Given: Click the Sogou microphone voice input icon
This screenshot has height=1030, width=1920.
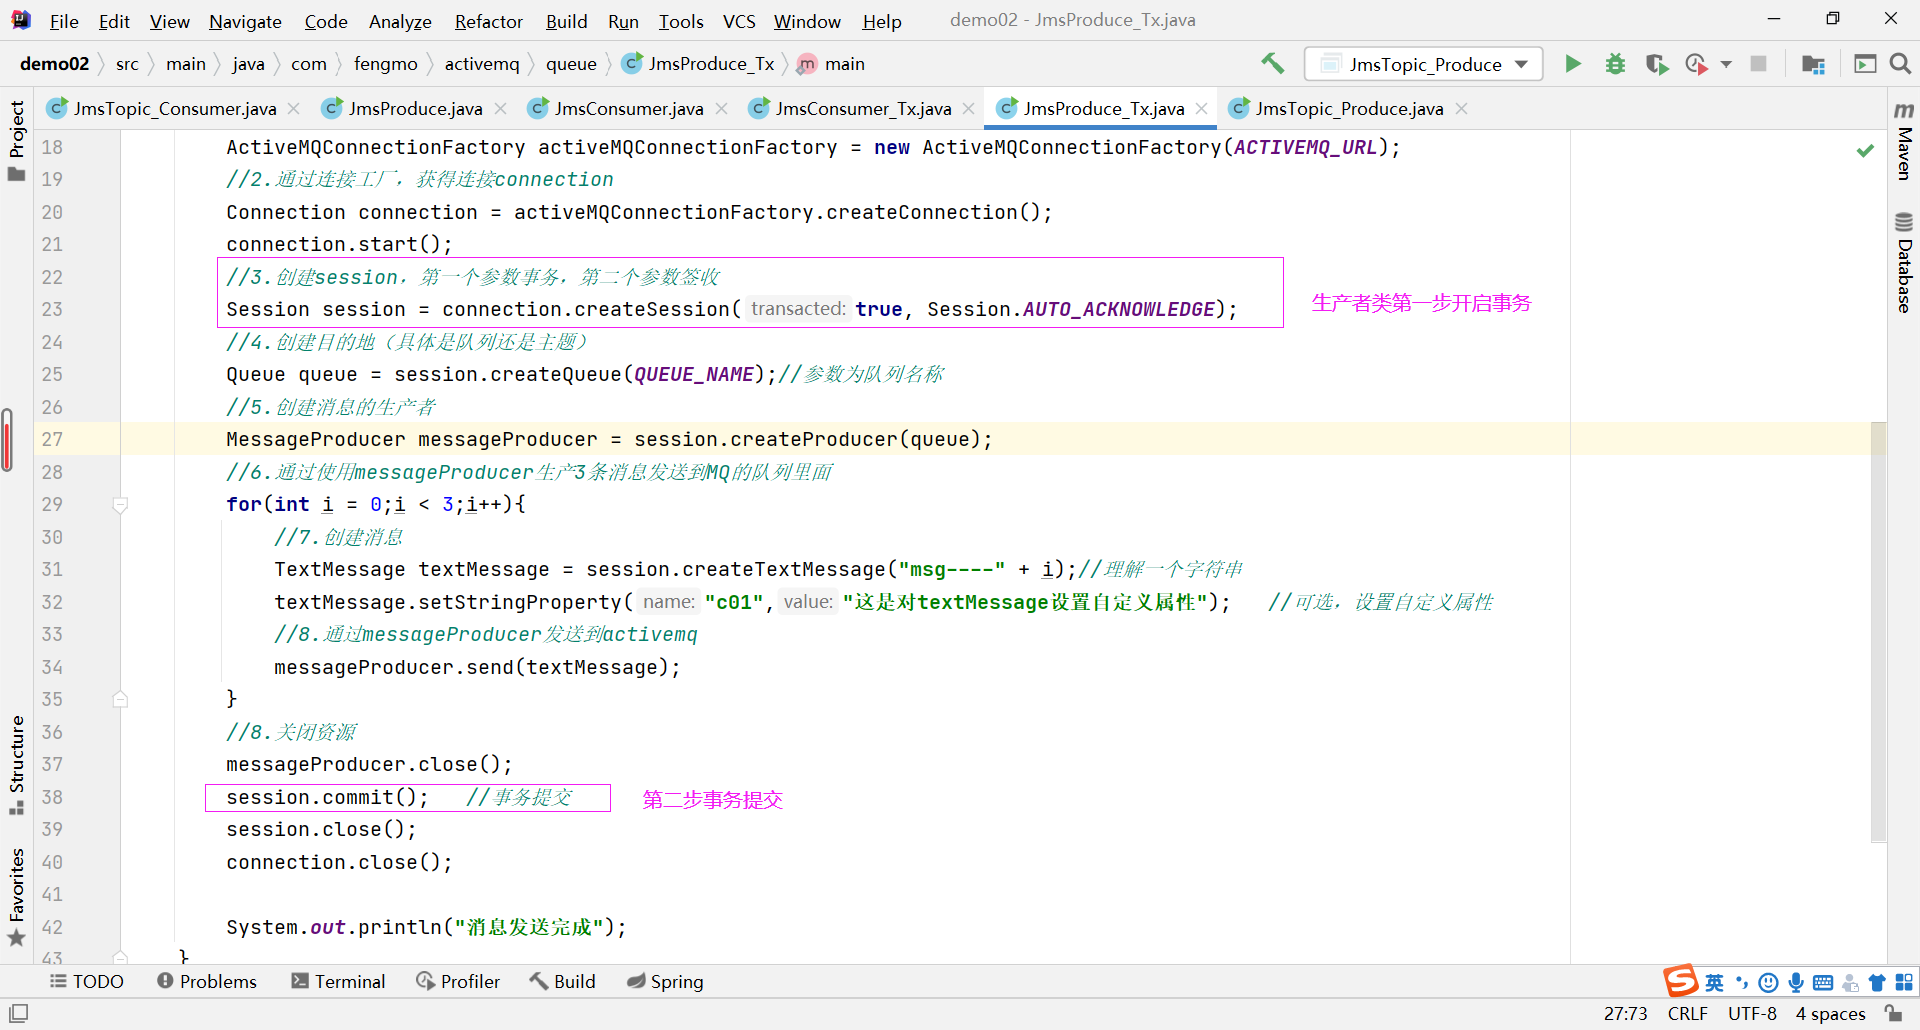Looking at the screenshot, I should coord(1796,982).
